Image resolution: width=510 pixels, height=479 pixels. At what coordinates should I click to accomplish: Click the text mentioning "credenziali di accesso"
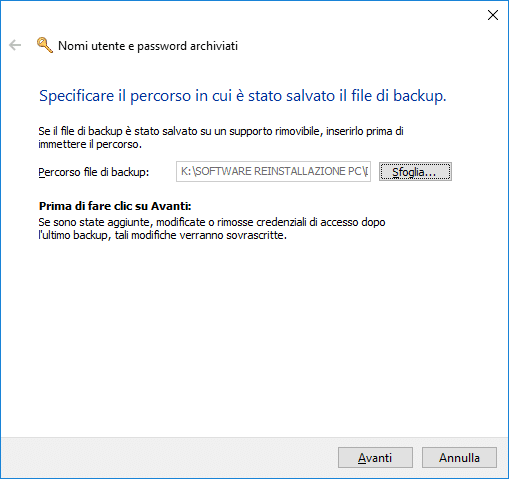[x=212, y=222]
